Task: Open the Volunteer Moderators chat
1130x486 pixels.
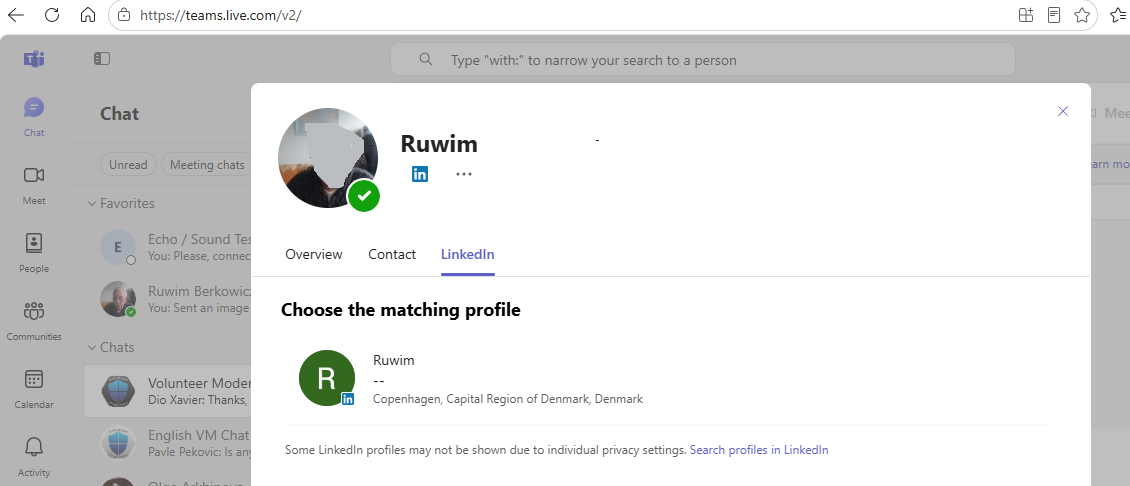Action: coord(168,391)
